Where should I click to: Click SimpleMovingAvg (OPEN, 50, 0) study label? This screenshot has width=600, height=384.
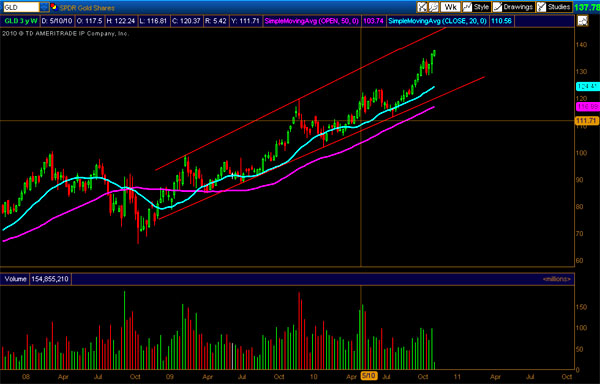(x=311, y=21)
